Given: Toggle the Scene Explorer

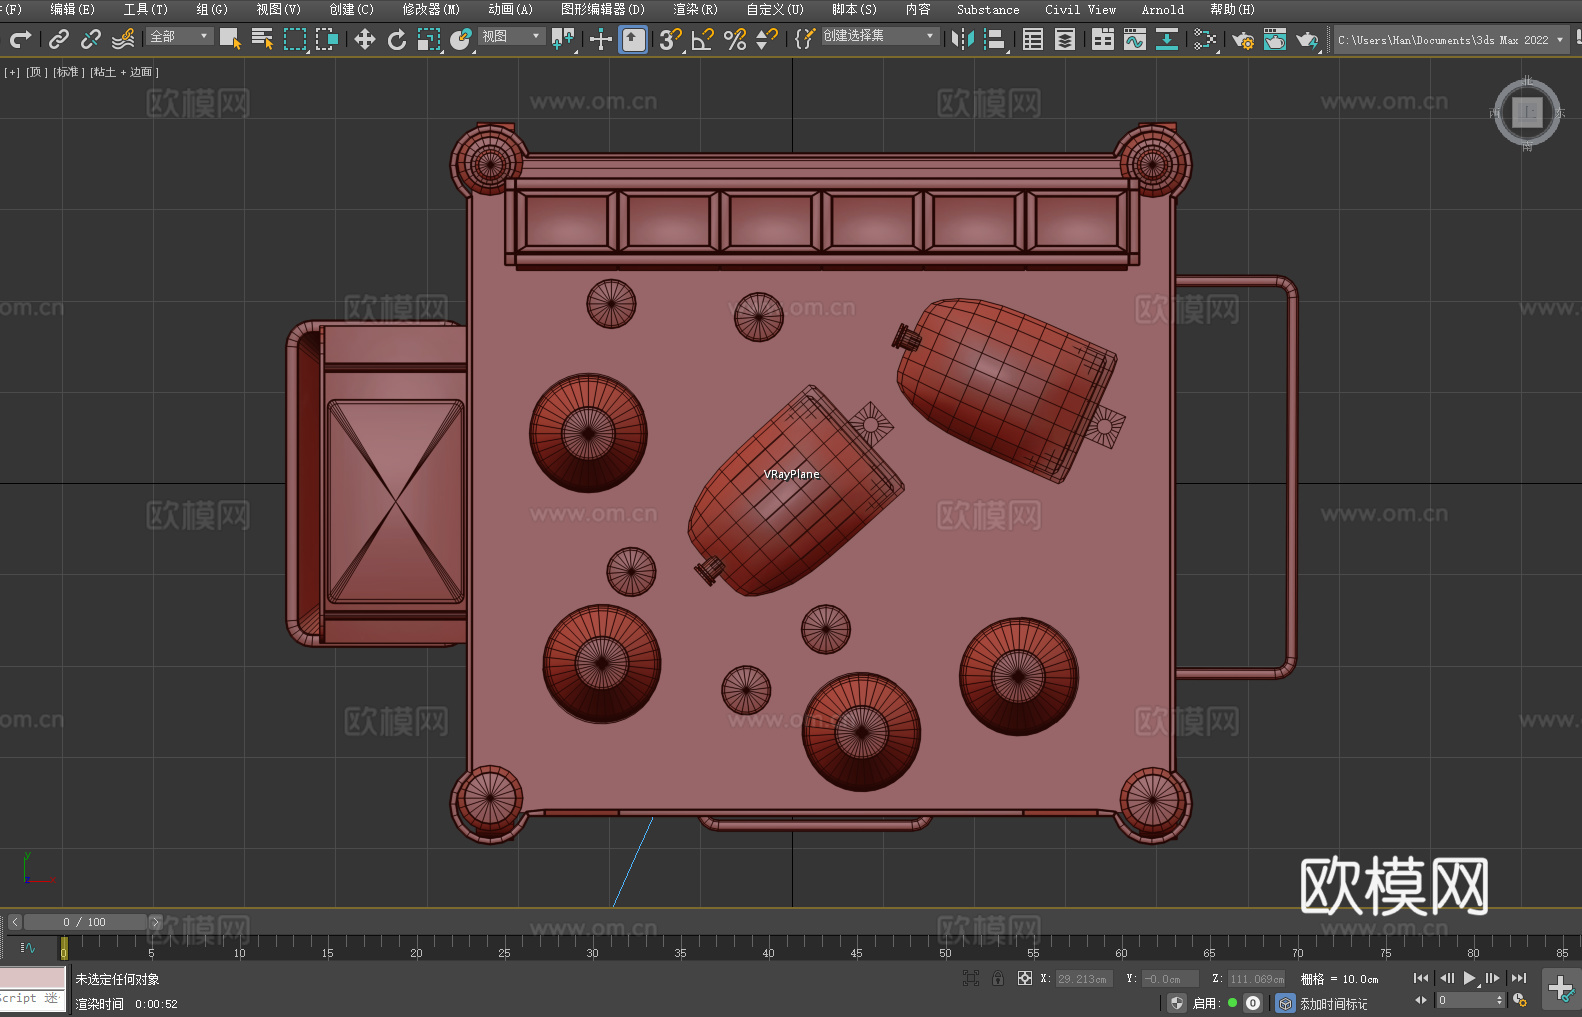Looking at the screenshot, I should point(1033,39).
